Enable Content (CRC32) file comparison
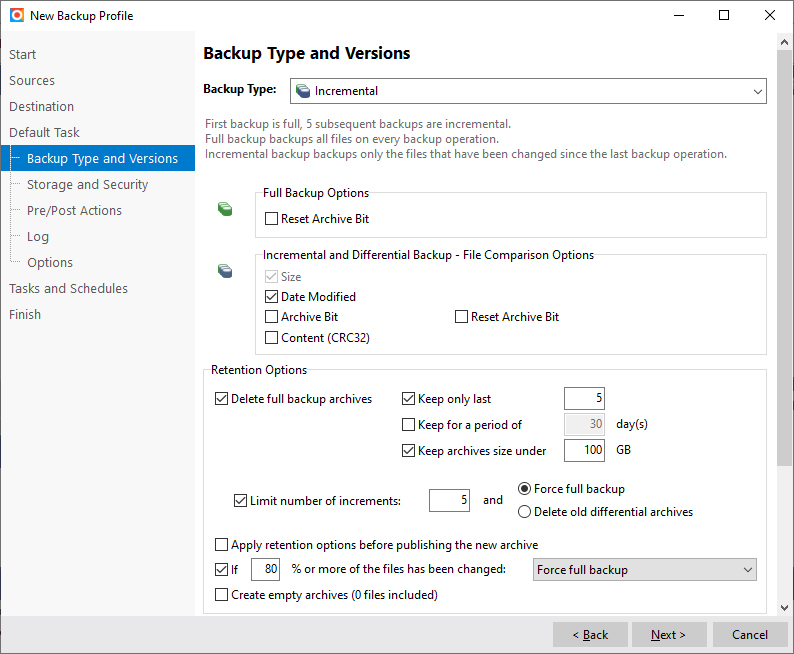 pos(272,338)
